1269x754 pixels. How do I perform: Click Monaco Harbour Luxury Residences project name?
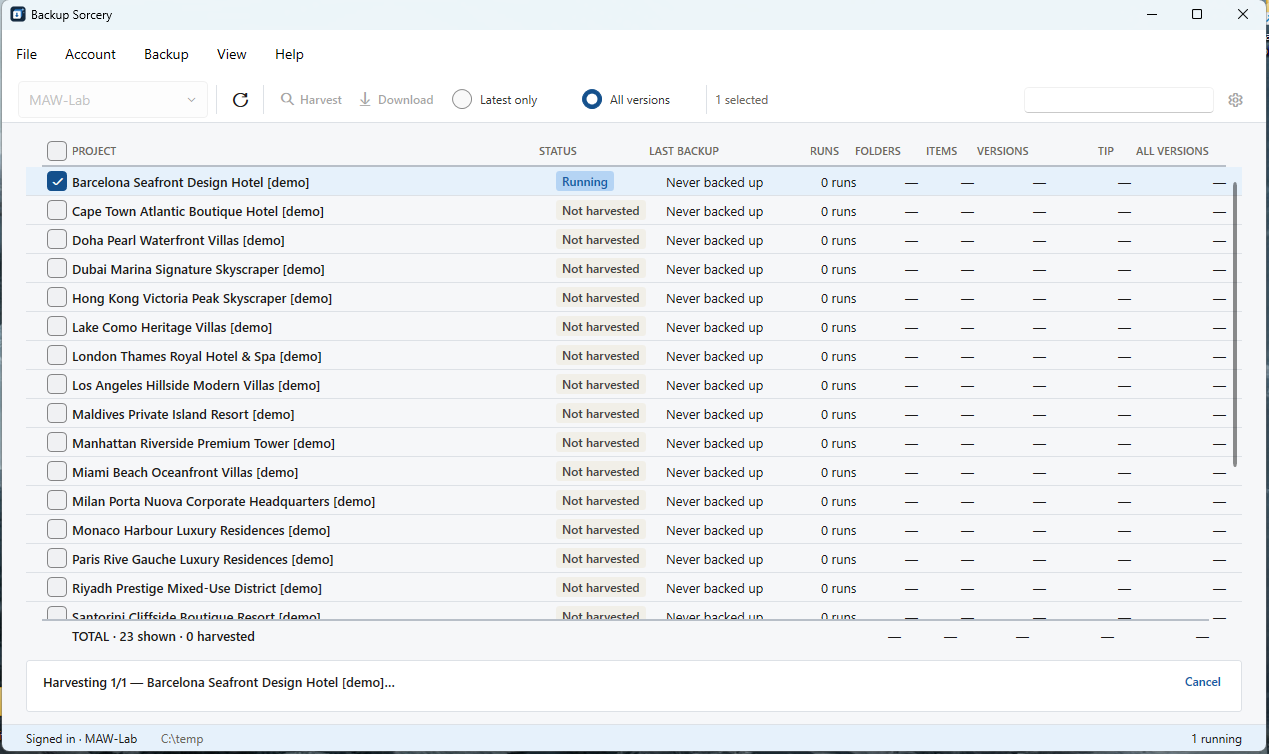pyautogui.click(x=201, y=530)
